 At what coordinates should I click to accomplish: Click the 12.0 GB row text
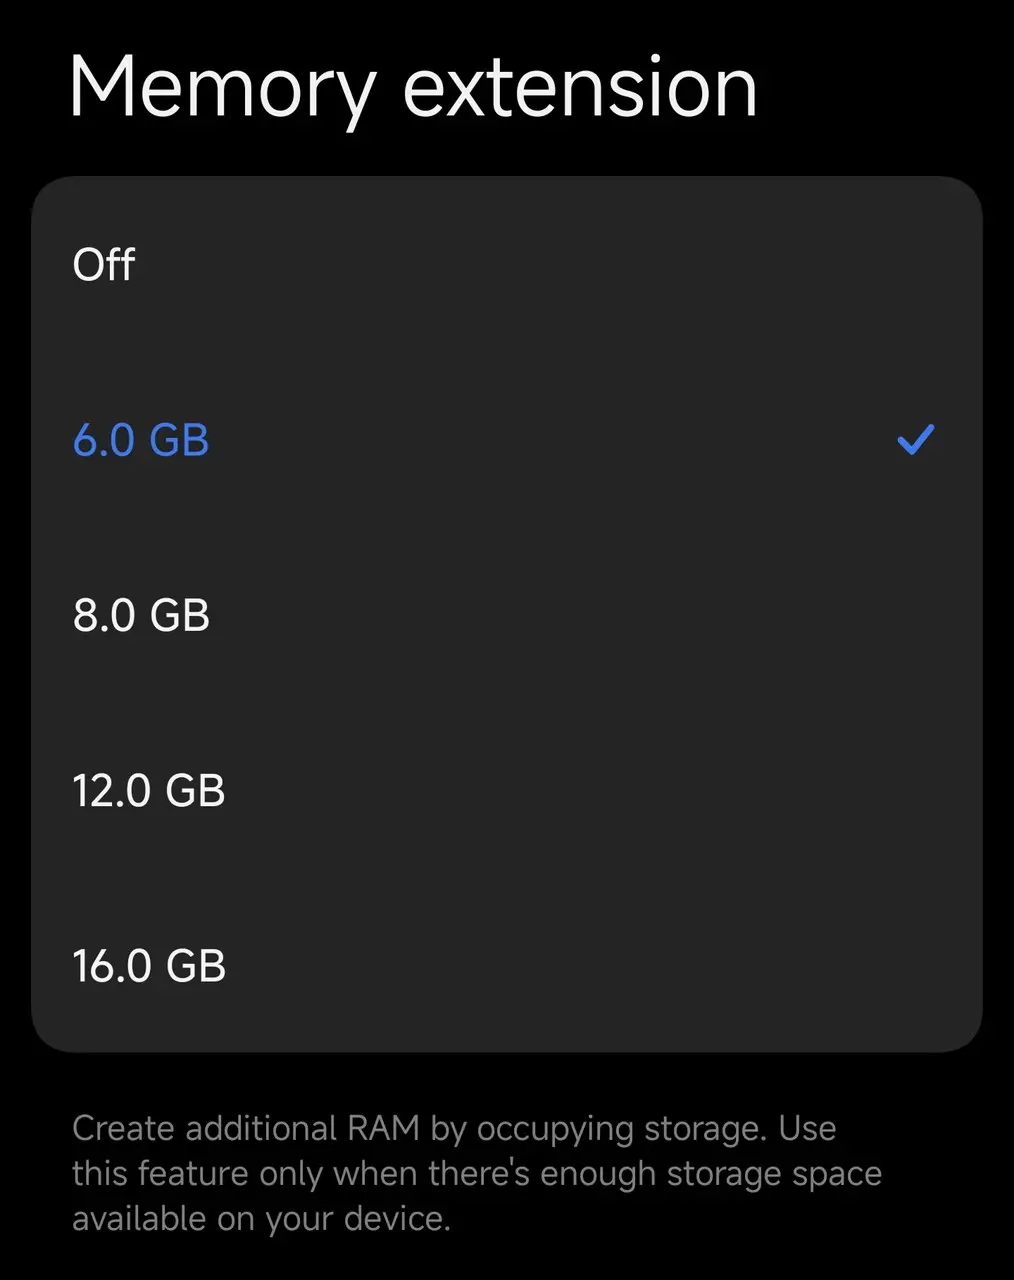[x=149, y=790]
